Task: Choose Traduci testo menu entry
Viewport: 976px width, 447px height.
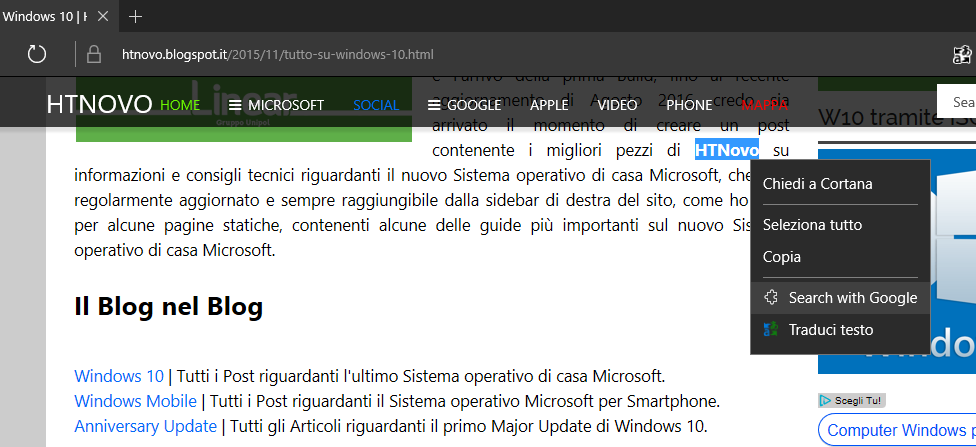Action: [x=840, y=329]
